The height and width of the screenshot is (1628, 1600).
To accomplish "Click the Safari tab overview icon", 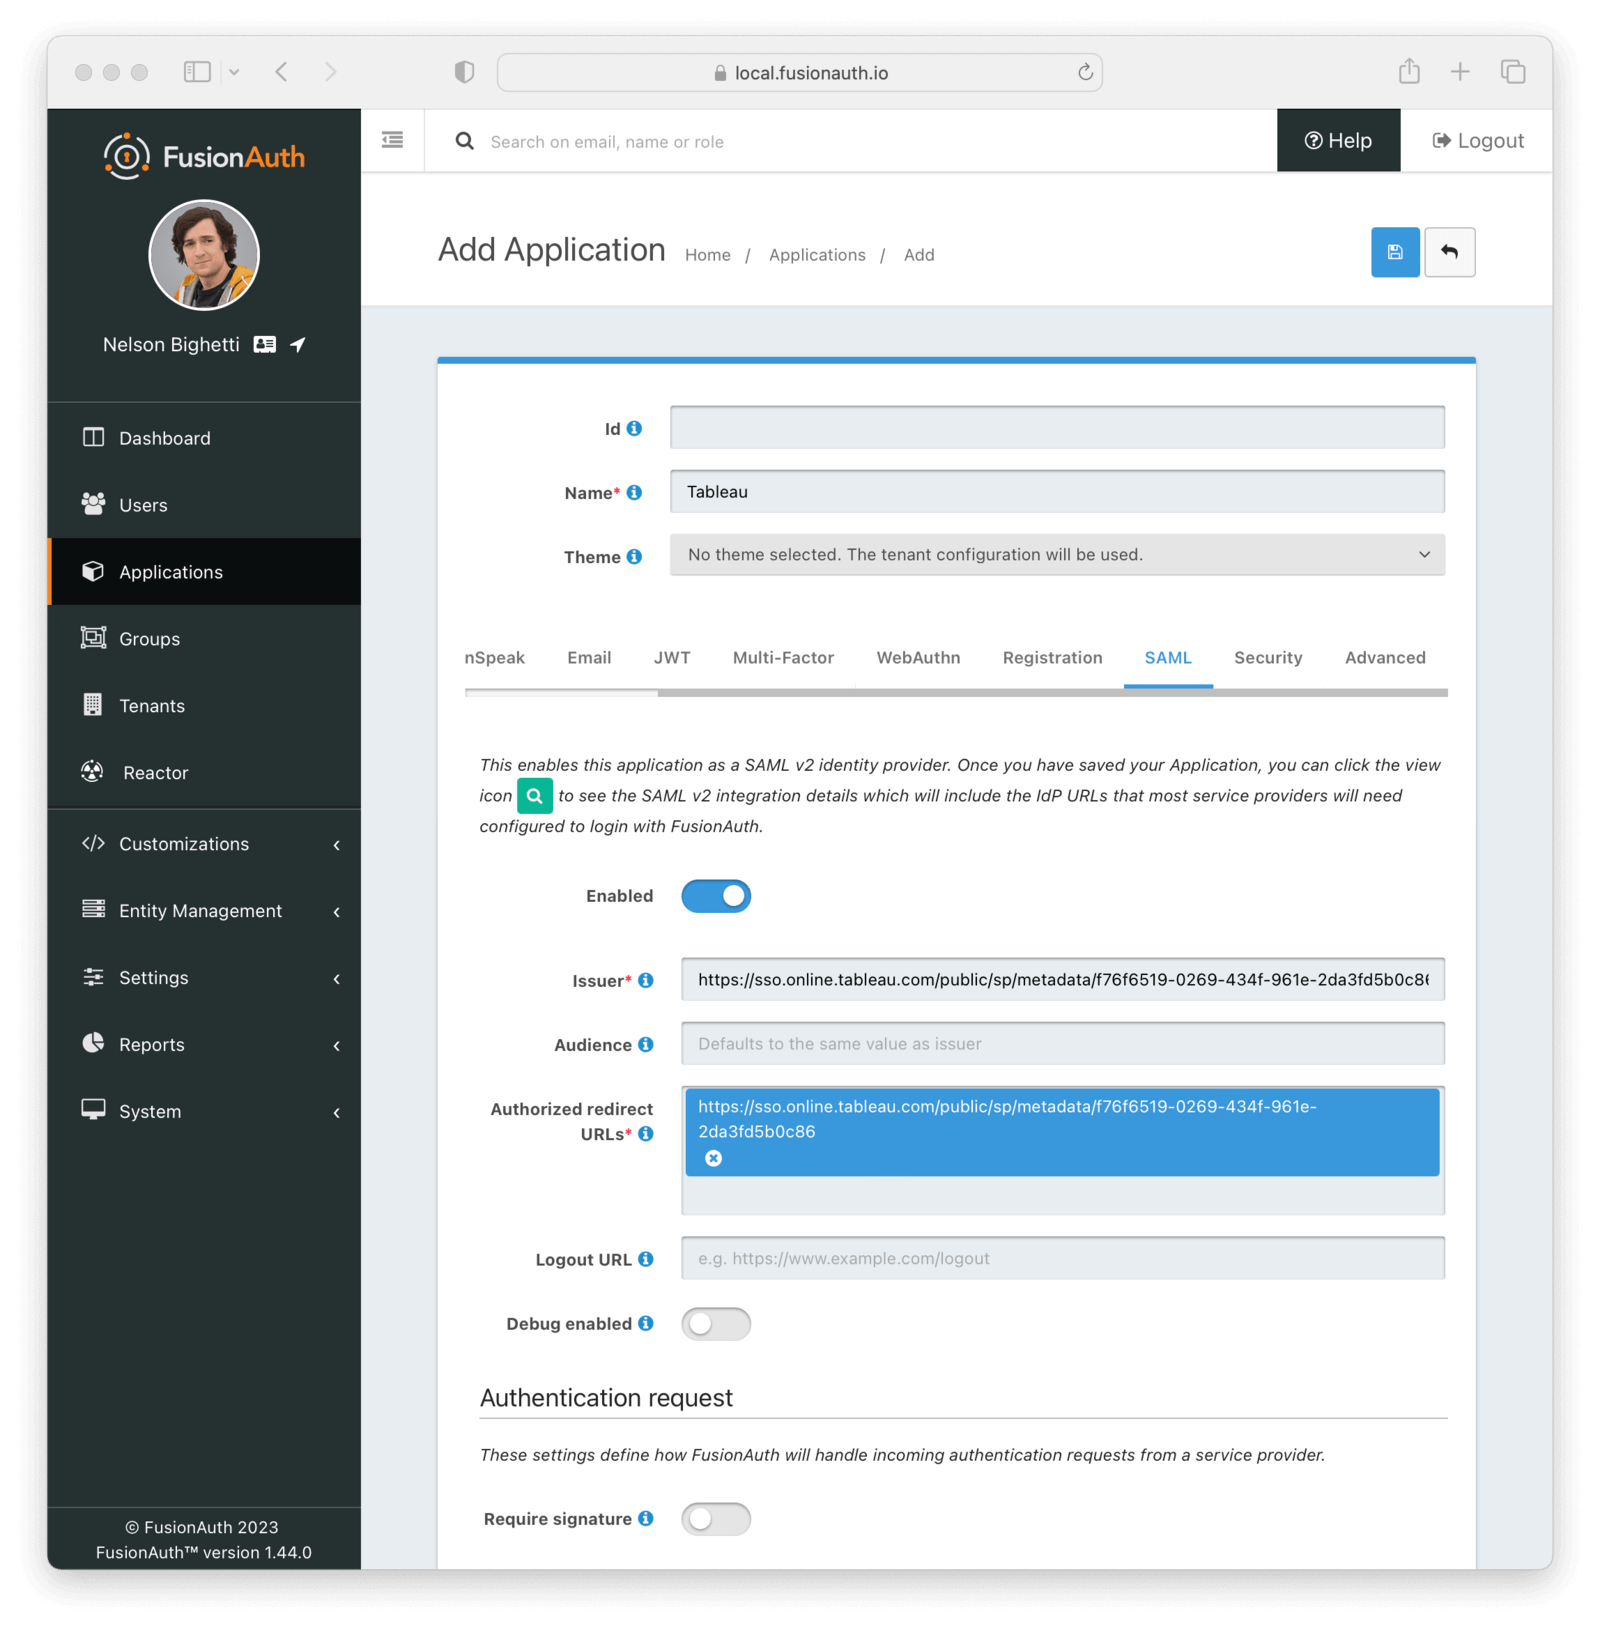I will [1513, 72].
